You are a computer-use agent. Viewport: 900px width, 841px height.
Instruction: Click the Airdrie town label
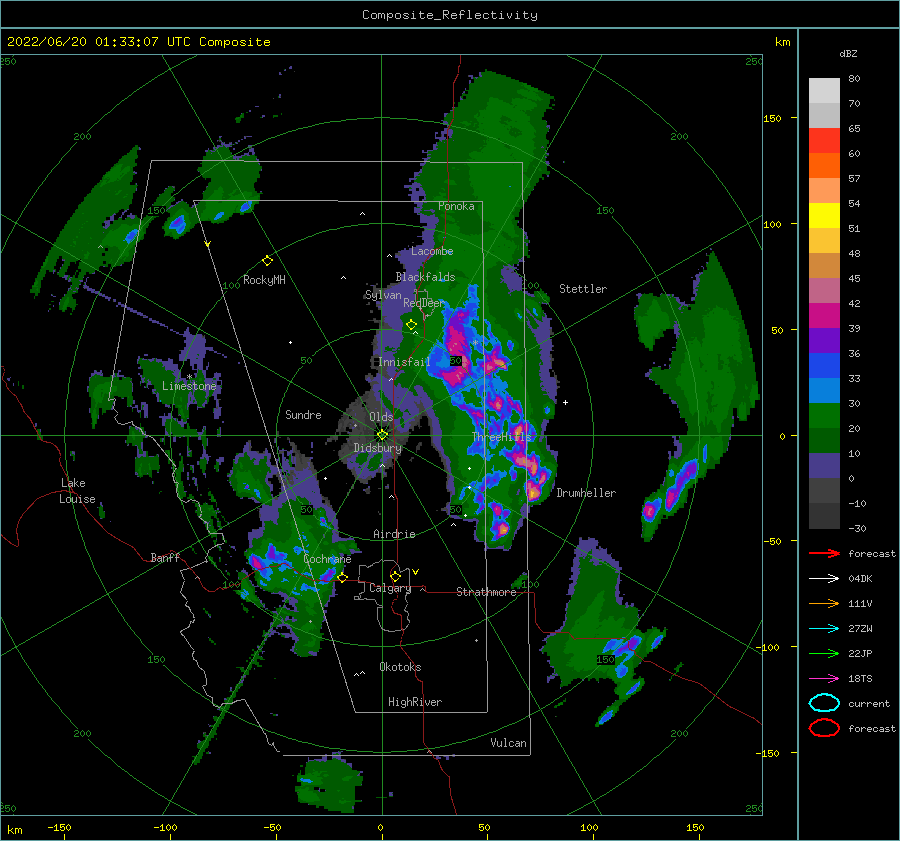coord(394,534)
